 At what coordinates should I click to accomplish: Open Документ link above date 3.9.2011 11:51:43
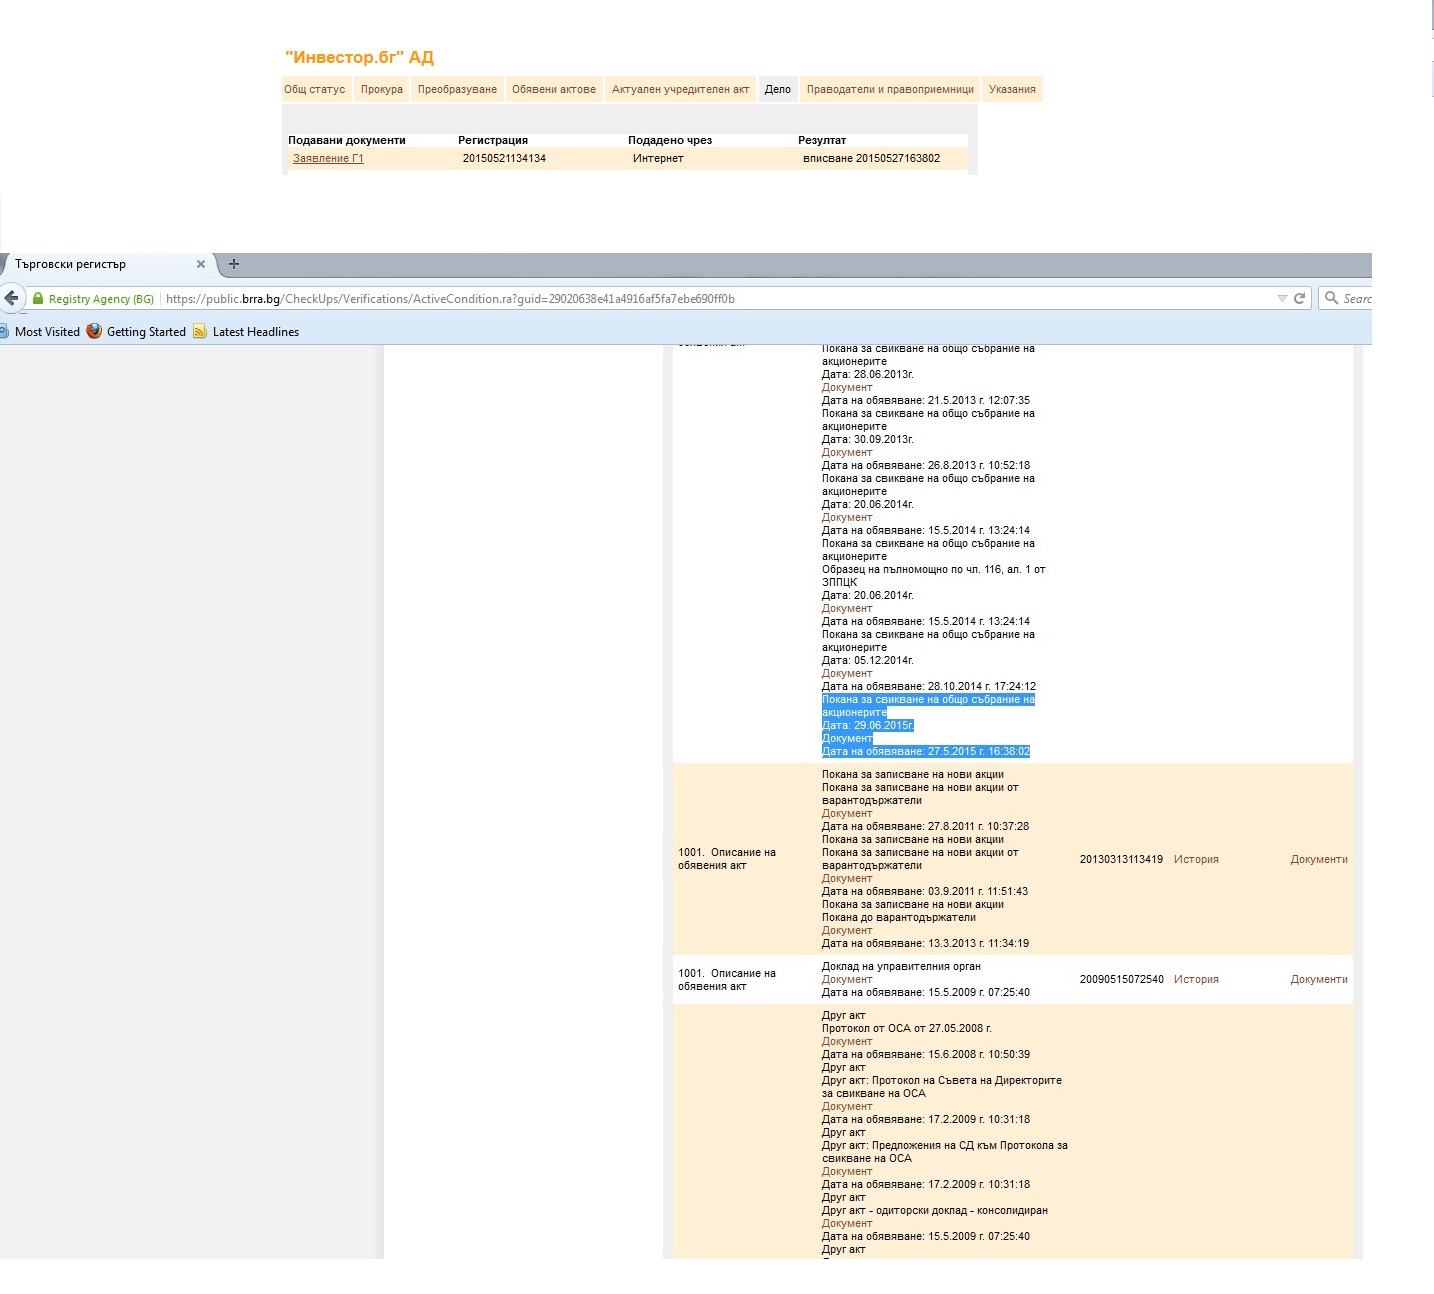(x=847, y=878)
